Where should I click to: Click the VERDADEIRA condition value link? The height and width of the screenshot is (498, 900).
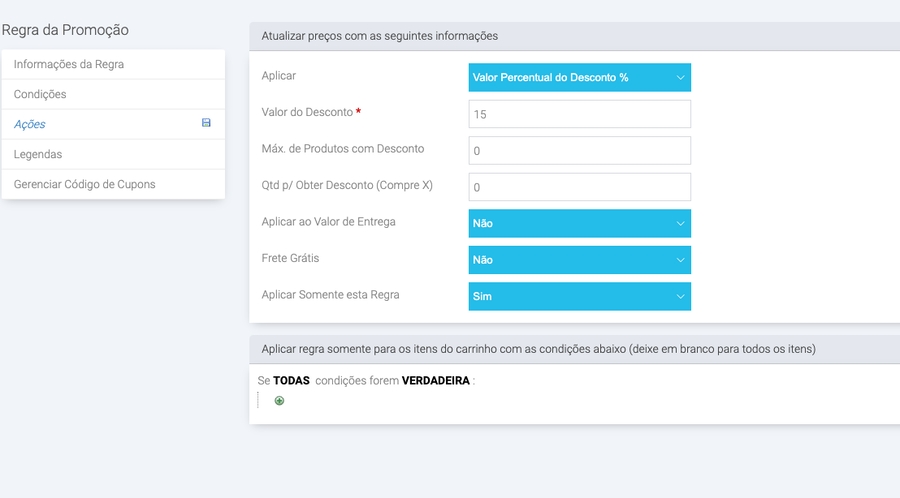(435, 381)
